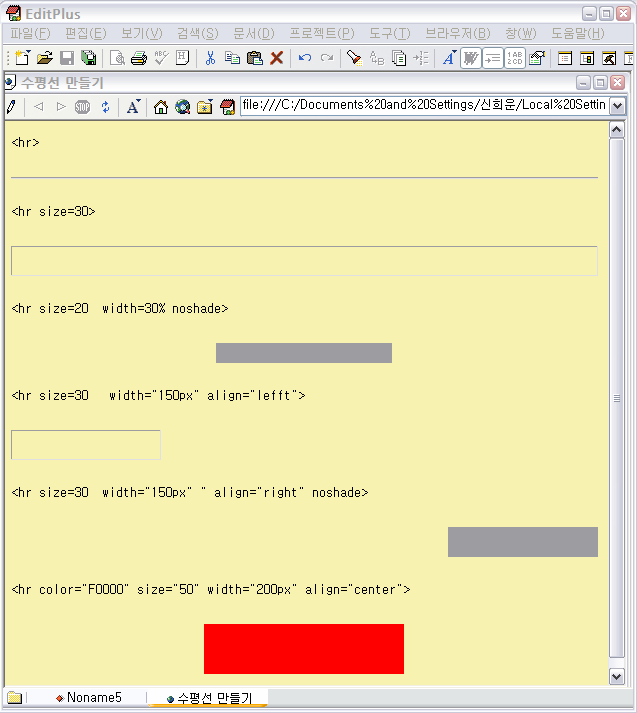Click the Save All icon
This screenshot has width=637, height=713.
tap(89, 58)
